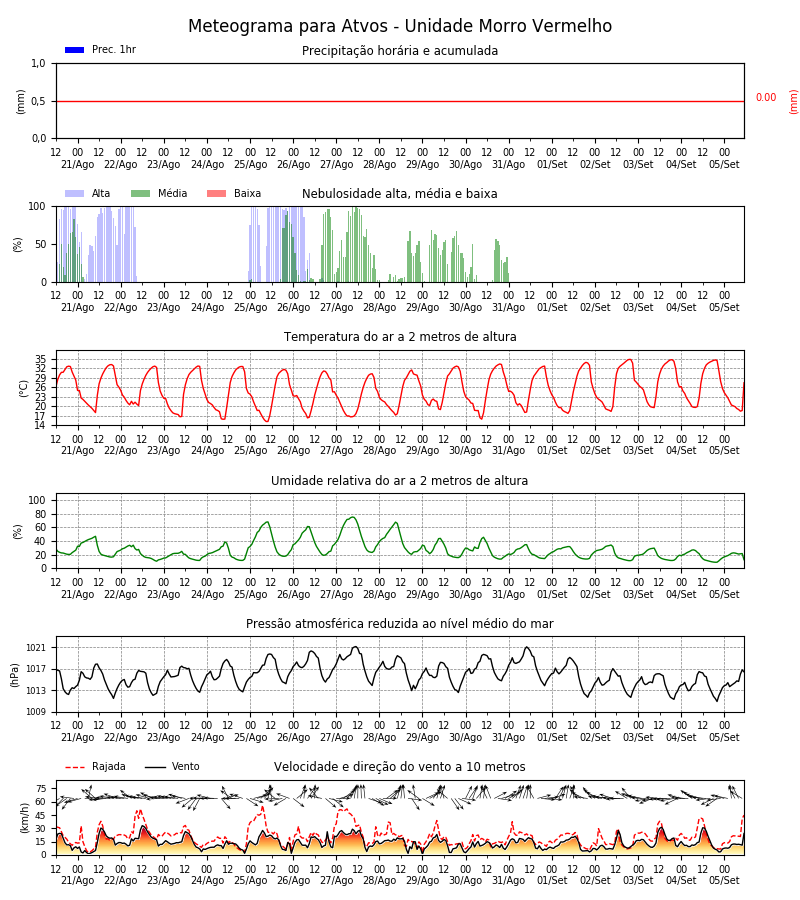
Task: Click the red Baixa legend swatch
Action: click(216, 193)
